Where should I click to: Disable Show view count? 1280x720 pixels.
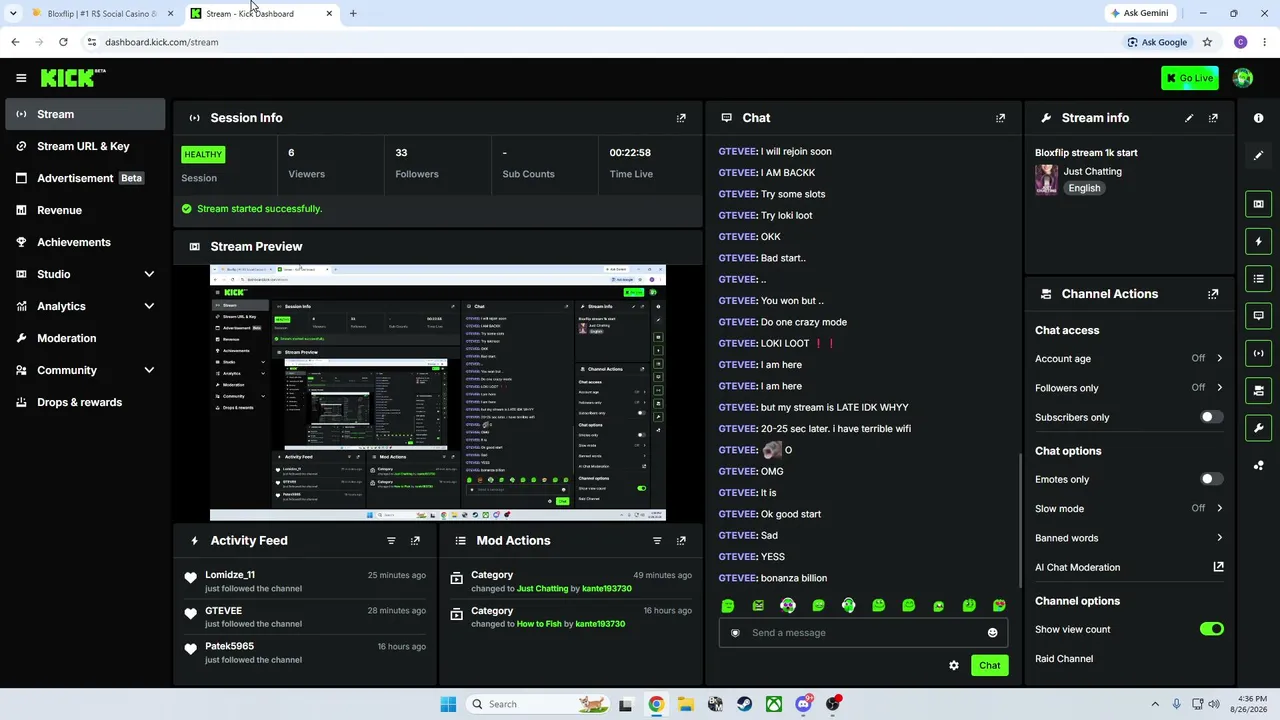pyautogui.click(x=1211, y=629)
